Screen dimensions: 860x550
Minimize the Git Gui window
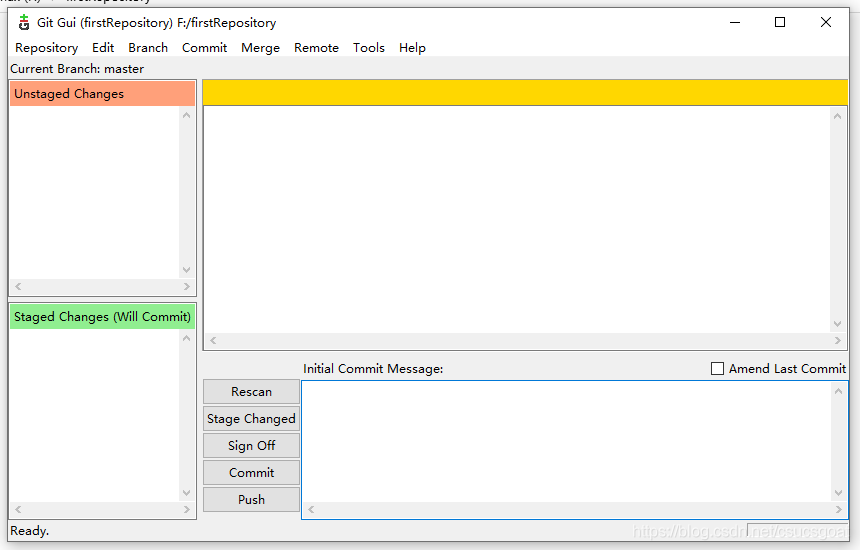coord(735,22)
